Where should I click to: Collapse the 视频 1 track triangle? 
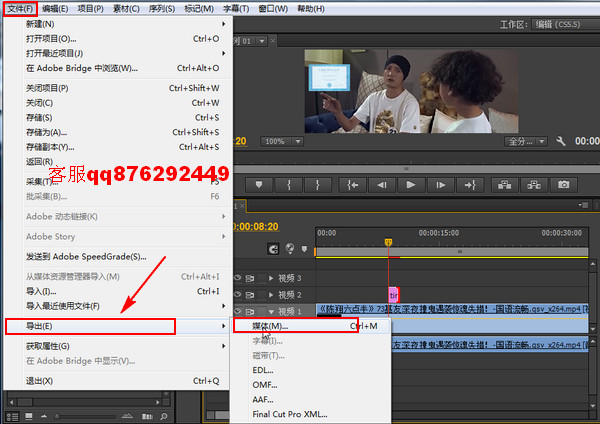(x=271, y=312)
